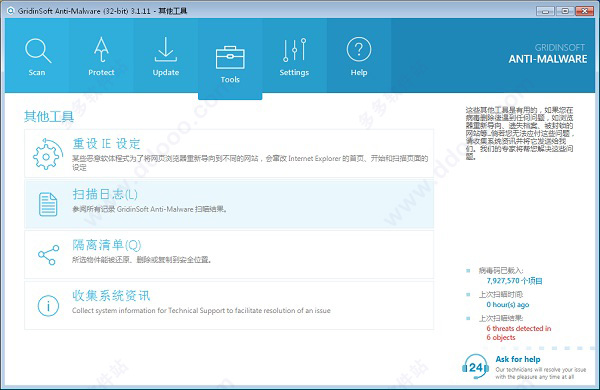Open 隔离清单(Q) quarantine list entry

[229, 255]
